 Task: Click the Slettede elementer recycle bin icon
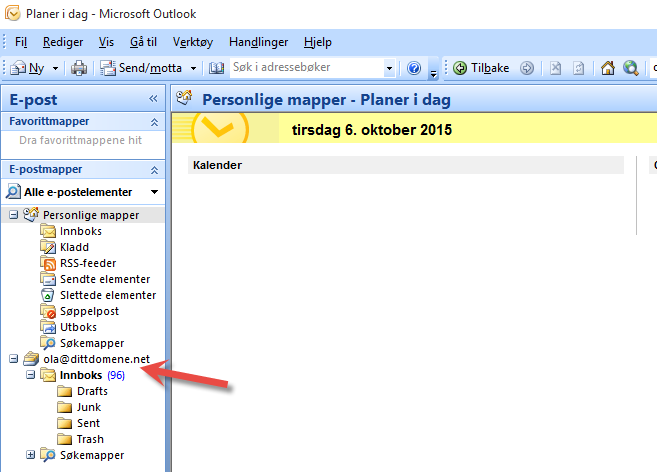[x=48, y=295]
